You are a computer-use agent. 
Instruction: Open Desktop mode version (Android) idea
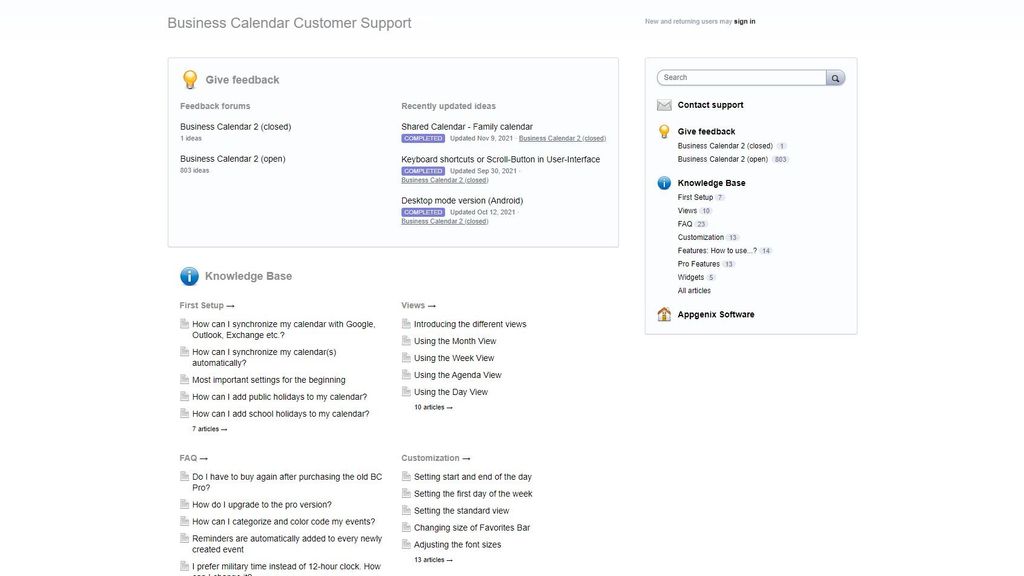462,200
